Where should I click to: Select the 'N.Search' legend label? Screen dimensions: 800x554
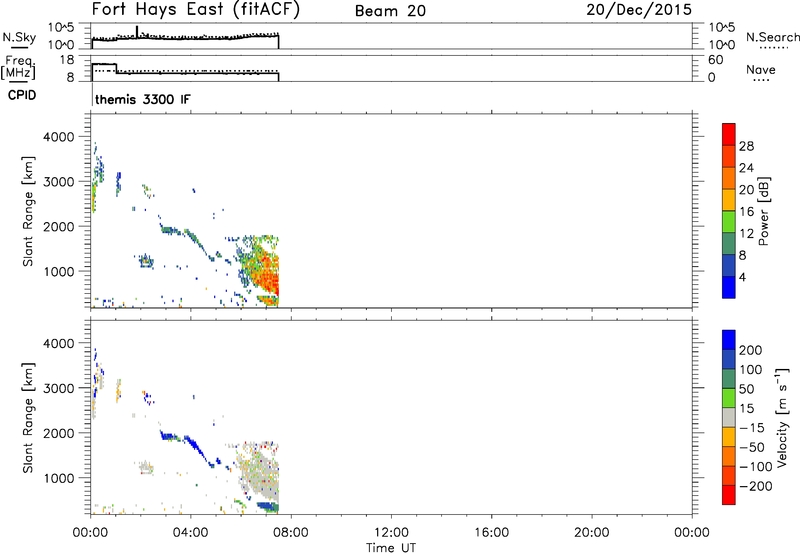(772, 37)
